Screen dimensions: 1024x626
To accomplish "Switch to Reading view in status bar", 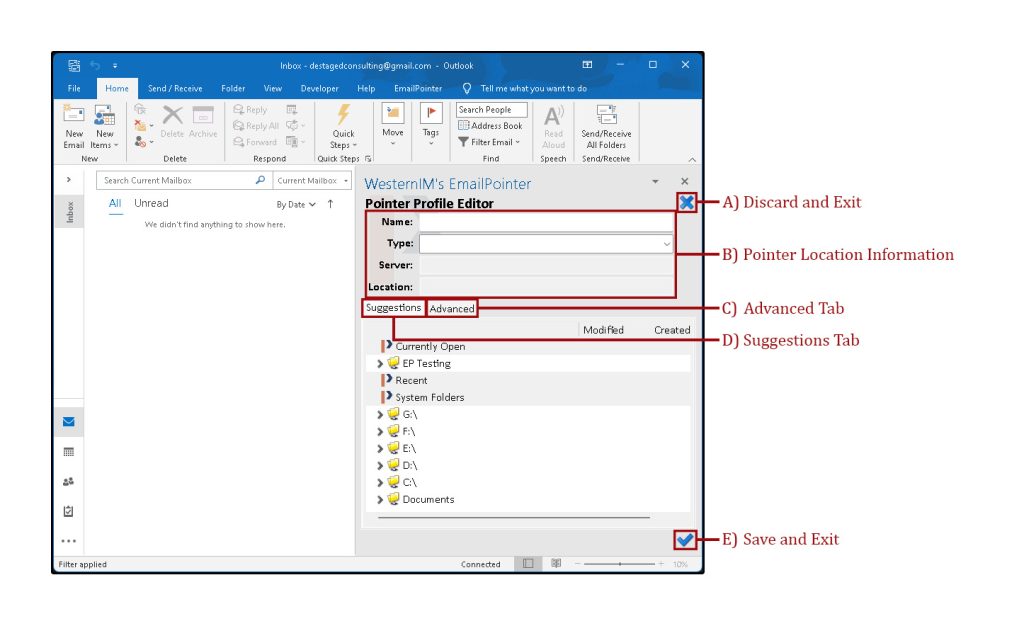I will pyautogui.click(x=555, y=564).
